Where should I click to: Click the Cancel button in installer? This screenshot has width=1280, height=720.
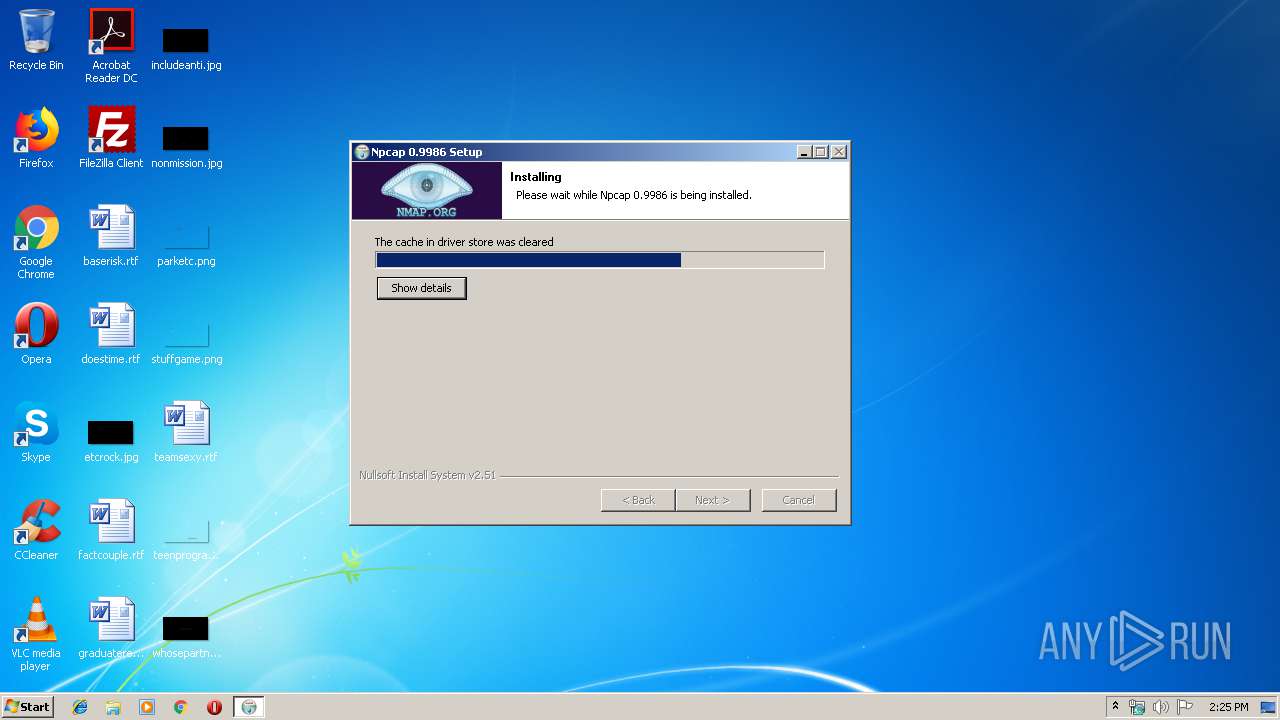coord(798,500)
